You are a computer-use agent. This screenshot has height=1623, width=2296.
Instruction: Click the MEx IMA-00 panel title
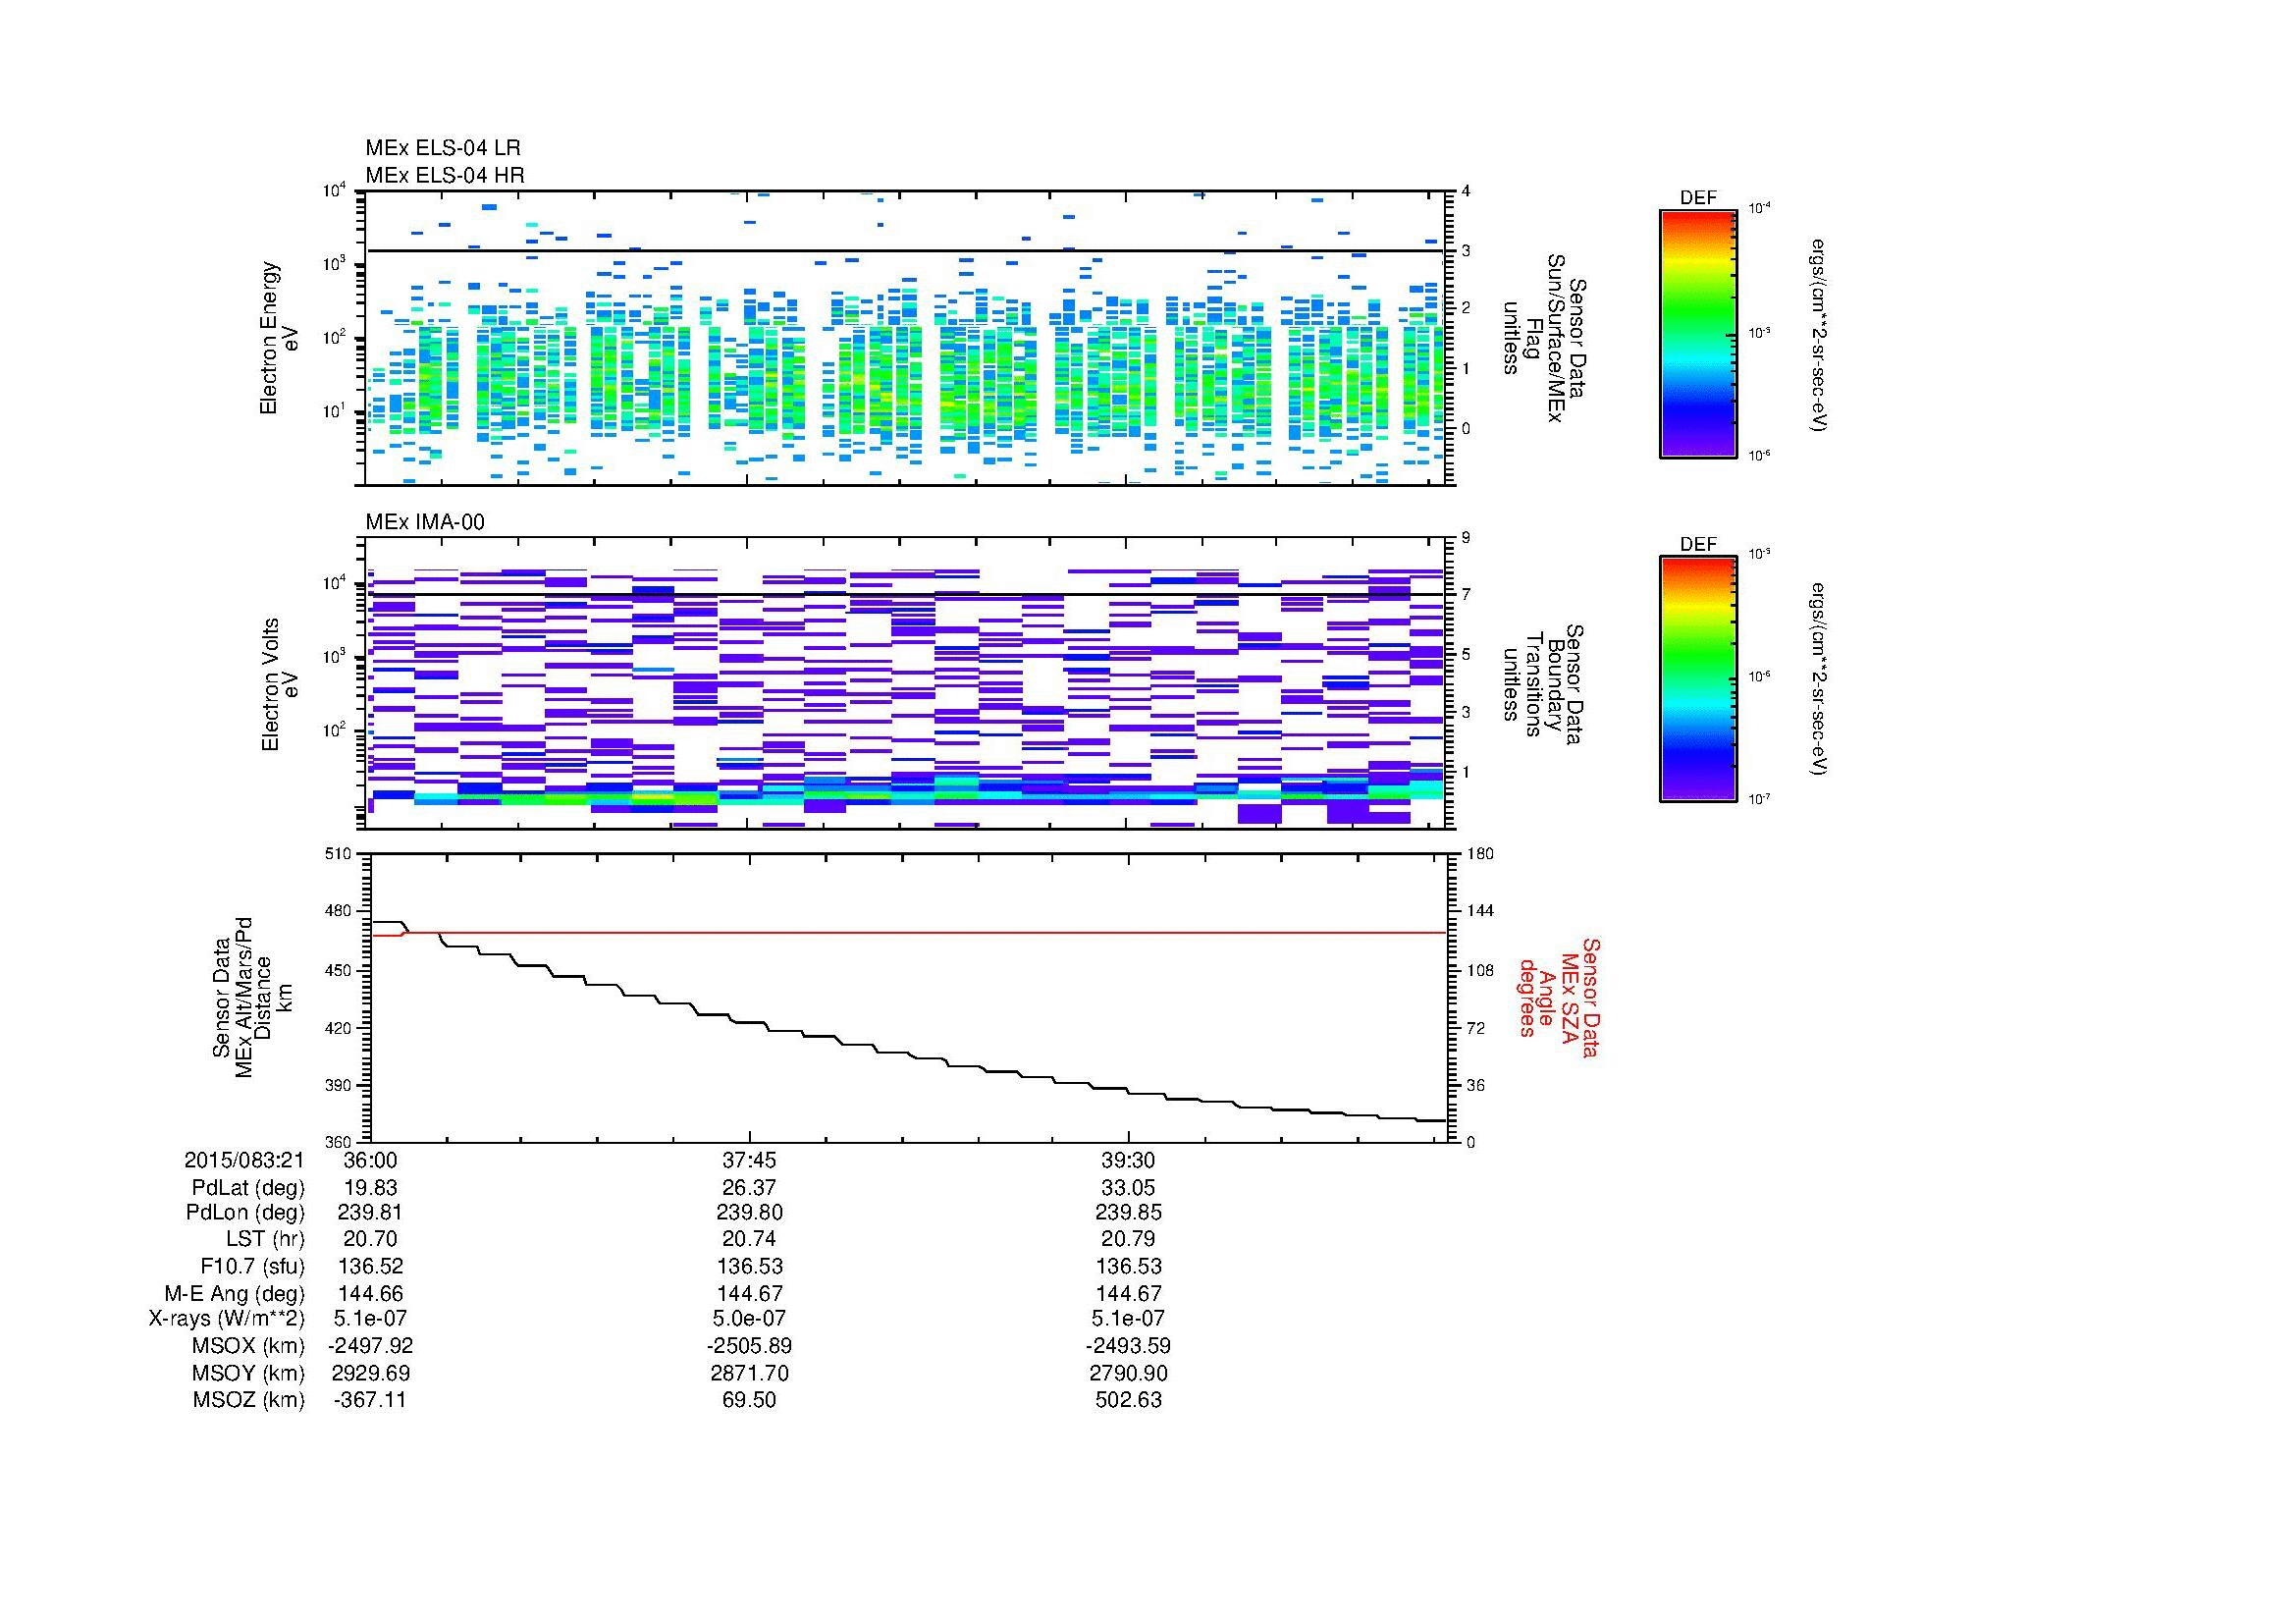point(425,522)
